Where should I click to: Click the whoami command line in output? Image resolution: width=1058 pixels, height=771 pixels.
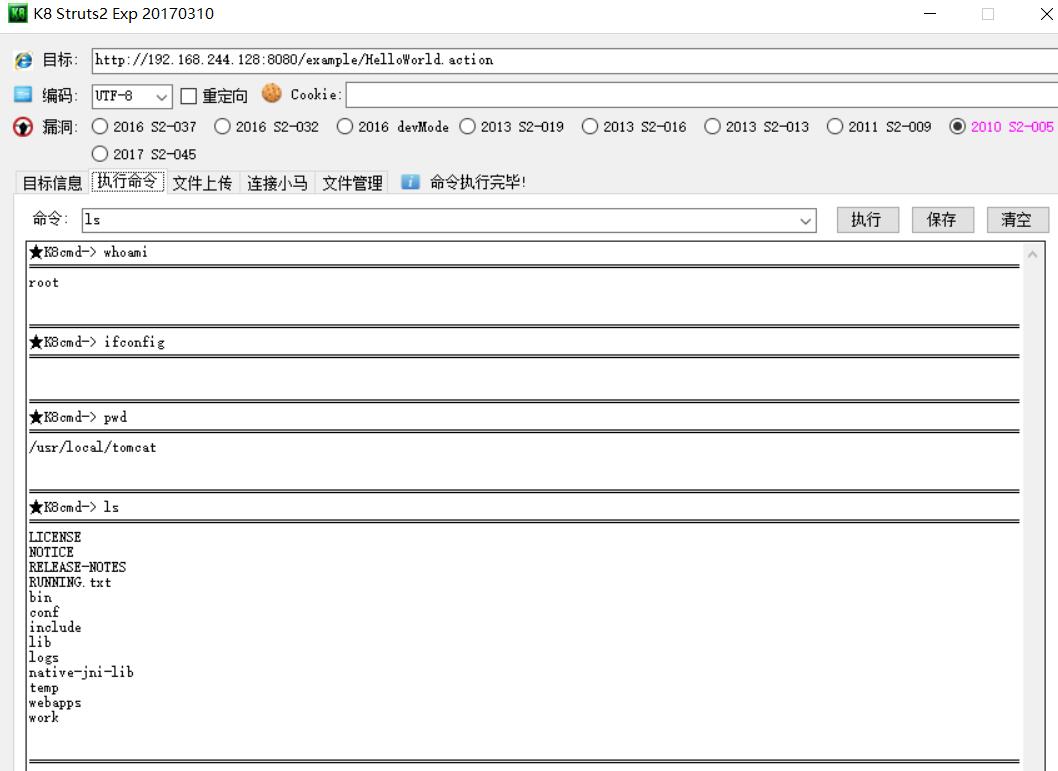(x=88, y=252)
